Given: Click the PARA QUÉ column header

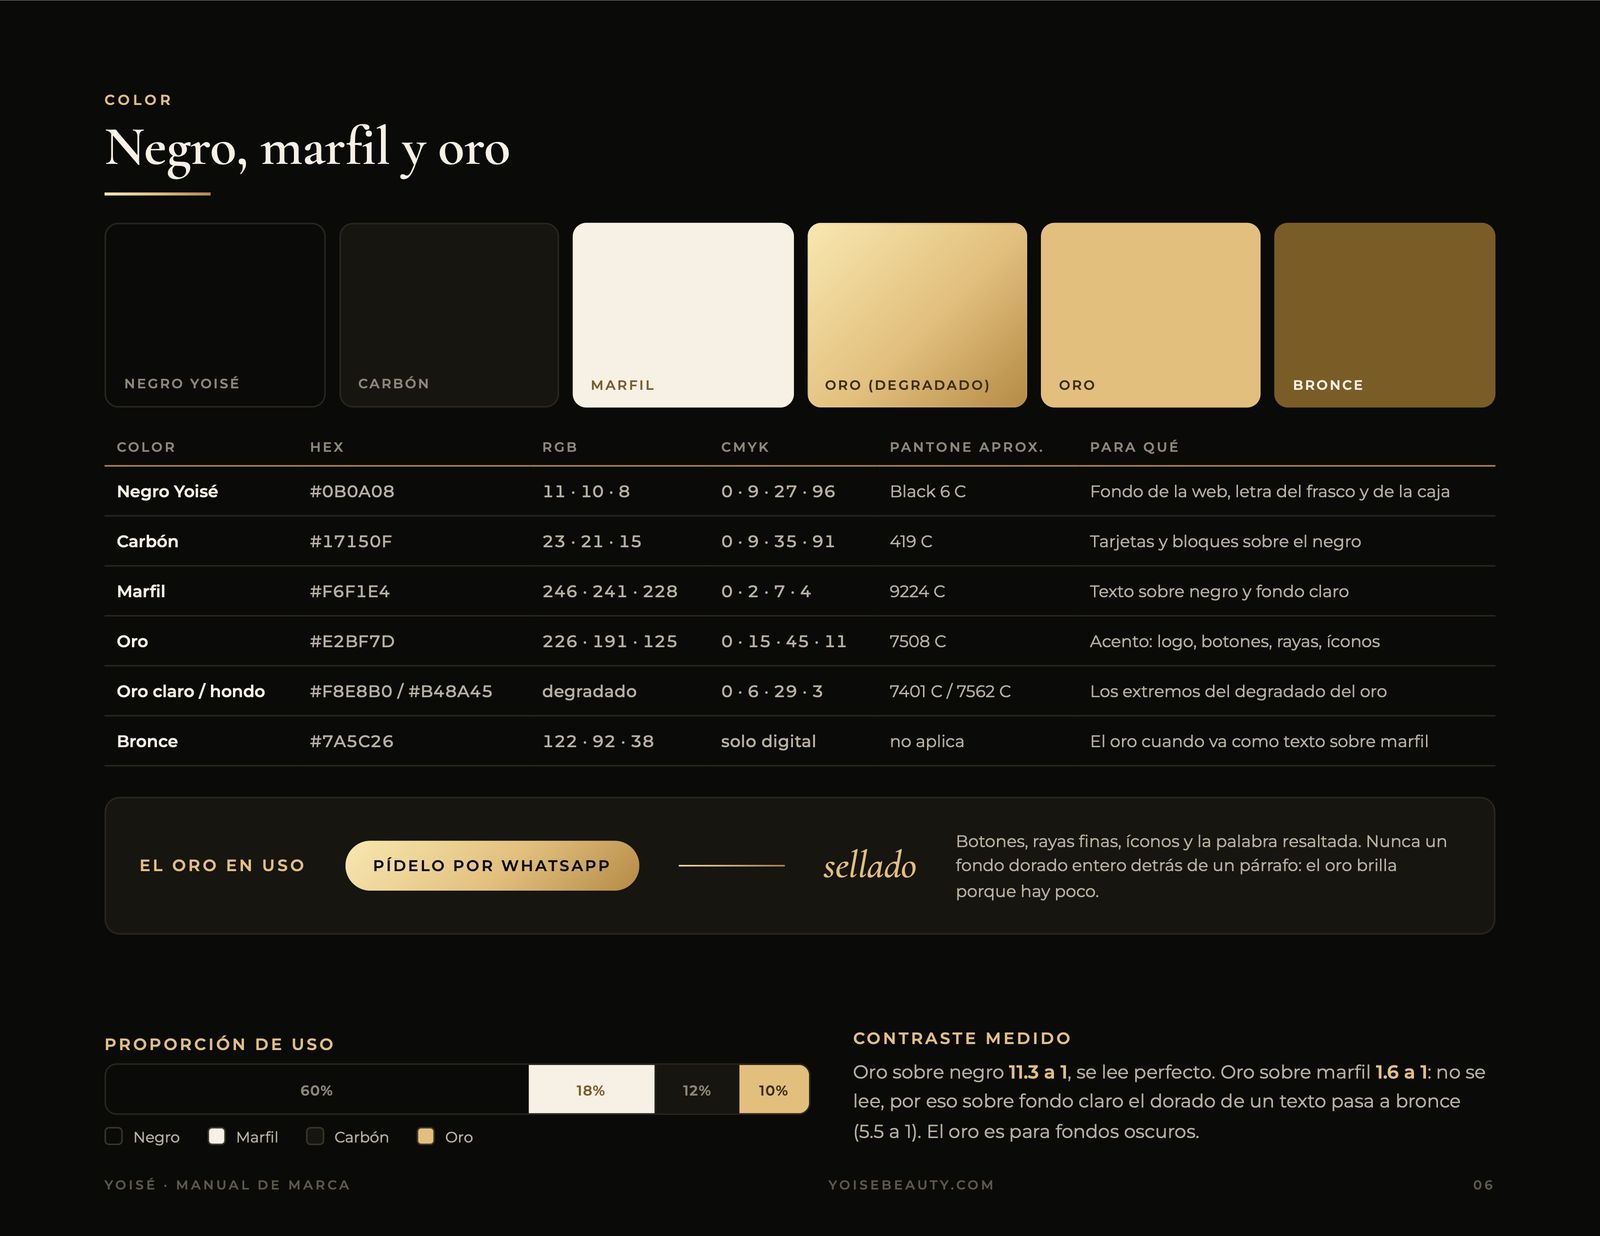Looking at the screenshot, I should coord(1134,447).
